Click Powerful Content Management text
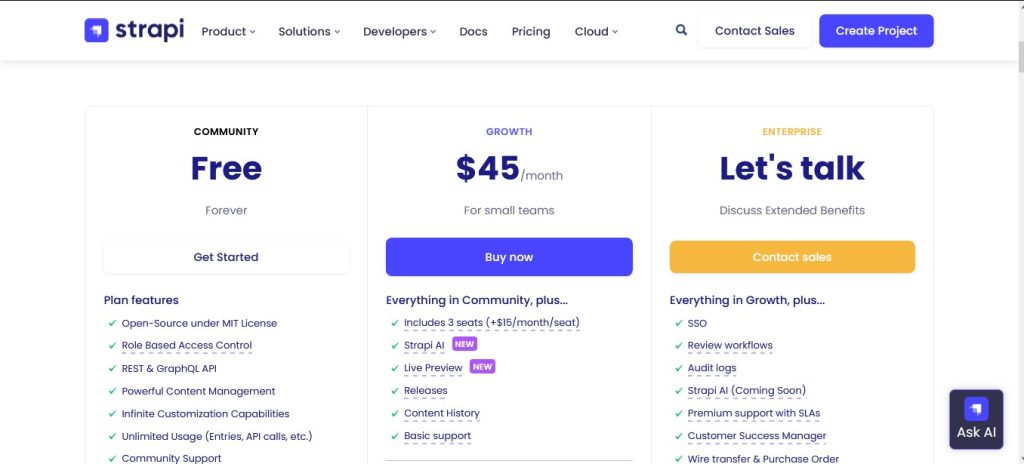Screen dimensions: 1024x464 coord(199,391)
